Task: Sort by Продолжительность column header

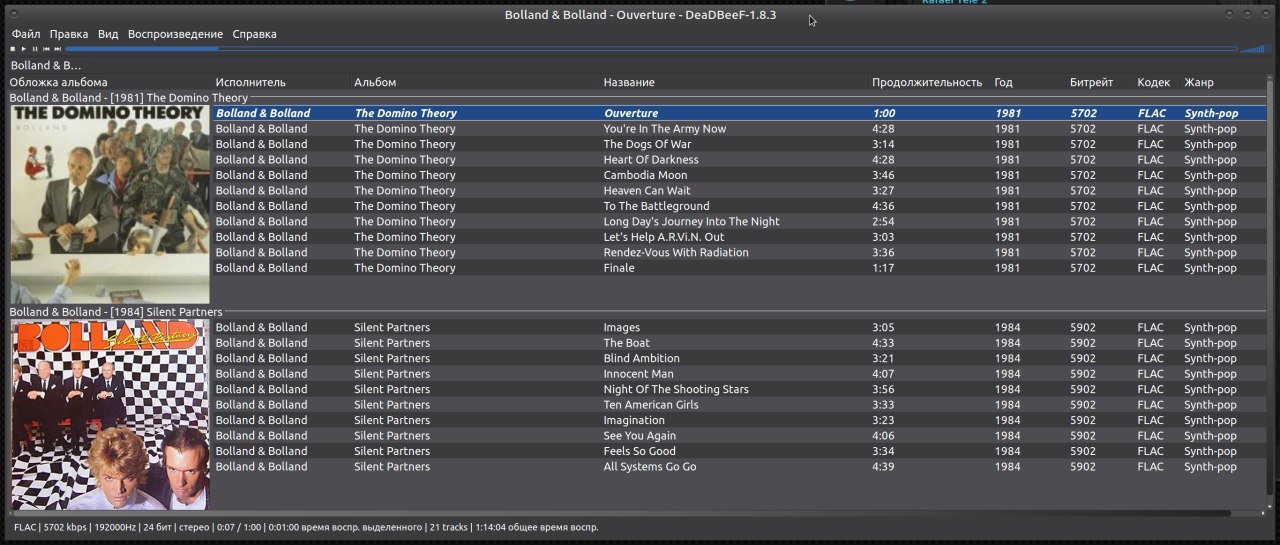Action: coord(927,82)
